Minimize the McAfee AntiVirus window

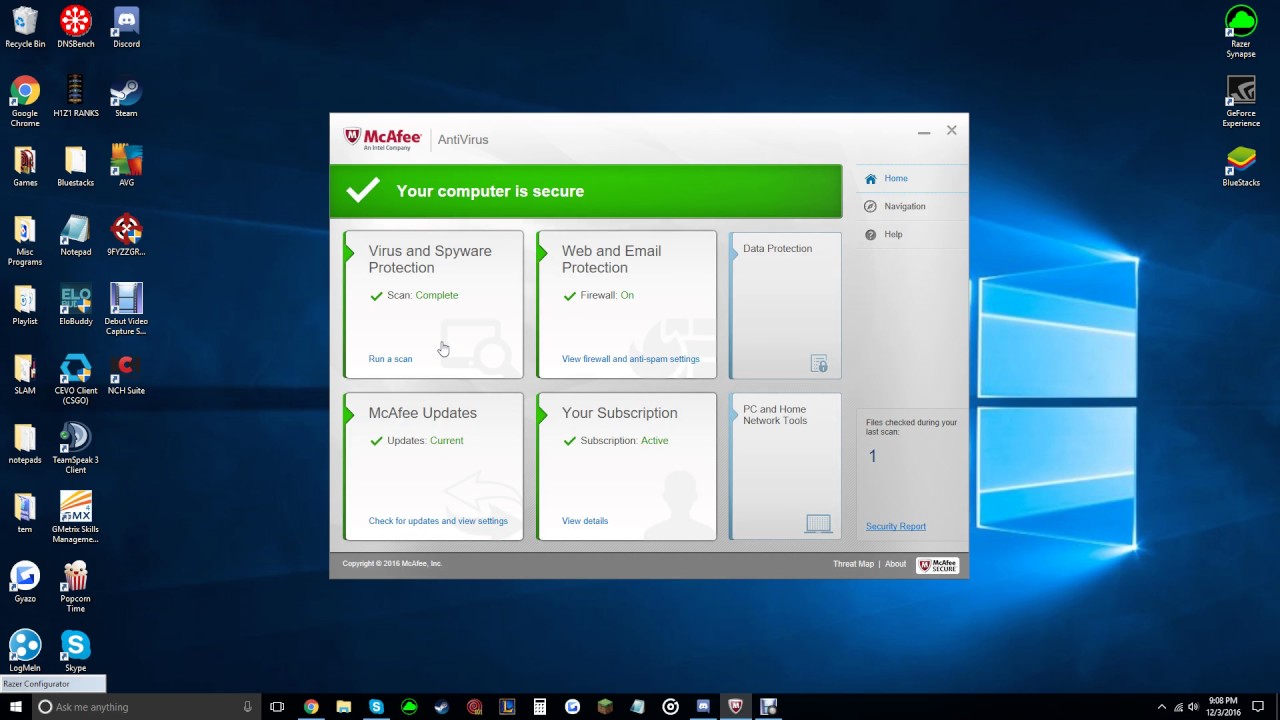(x=924, y=131)
